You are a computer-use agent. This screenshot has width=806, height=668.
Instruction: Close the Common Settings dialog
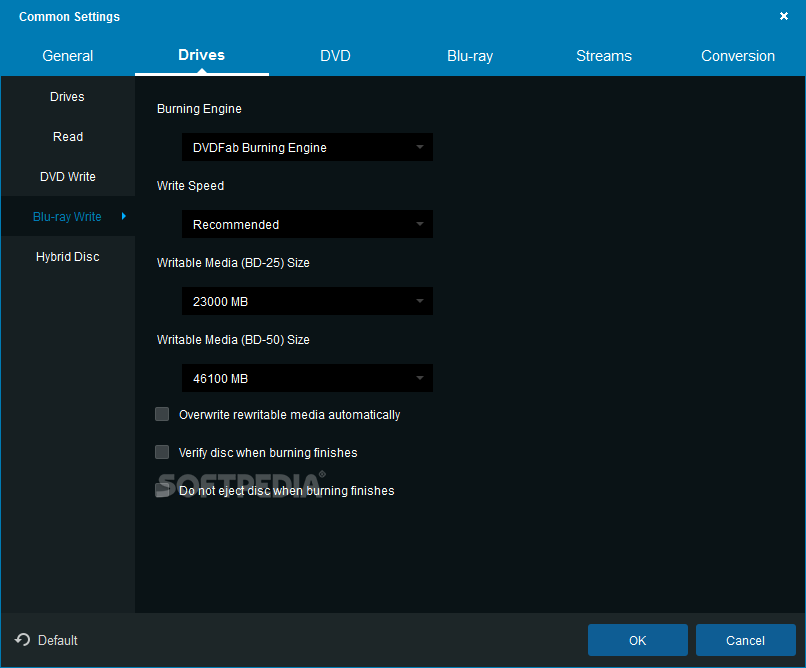point(784,16)
